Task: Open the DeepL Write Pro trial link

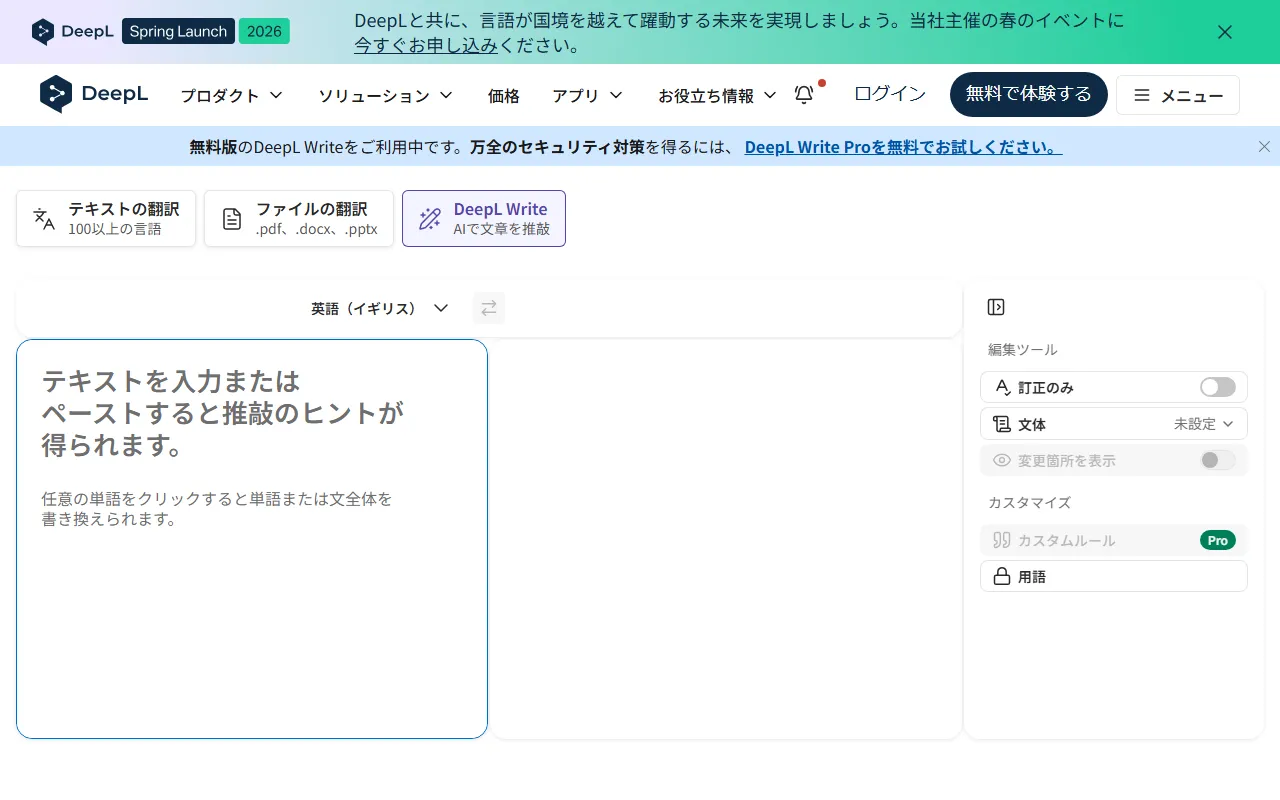Action: [903, 147]
